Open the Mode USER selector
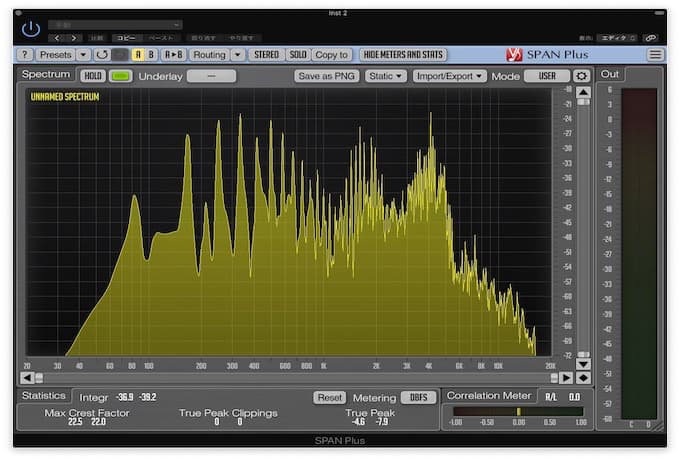The height and width of the screenshot is (460, 680). tap(547, 76)
